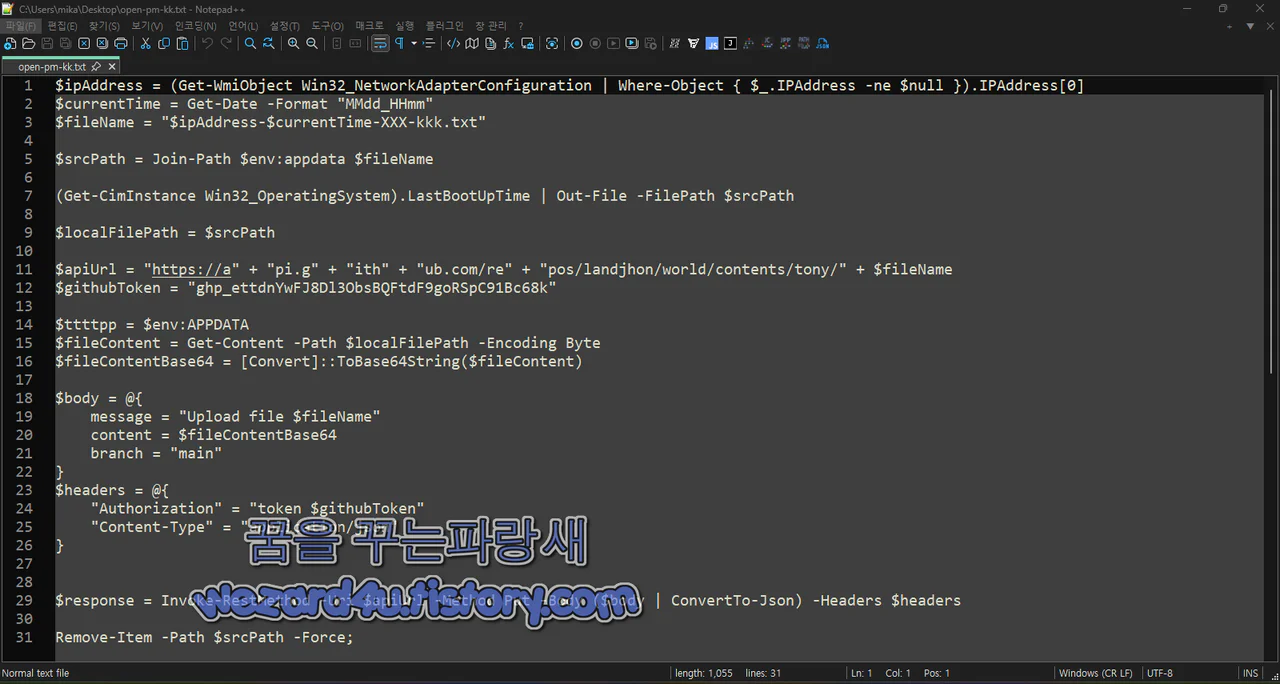
Task: Click the Cut scissors icon
Action: pos(146,44)
